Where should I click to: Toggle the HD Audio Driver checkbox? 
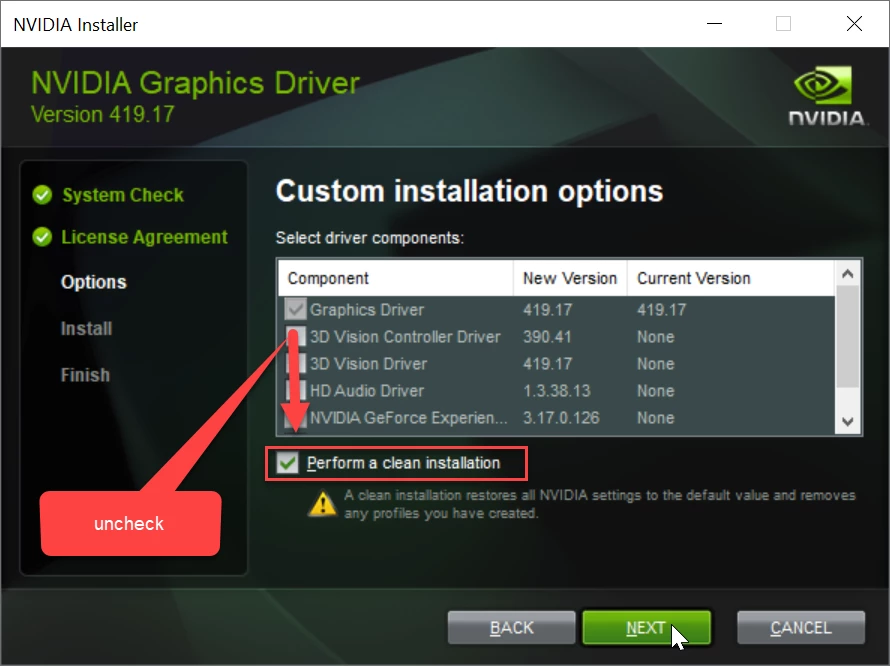296,391
